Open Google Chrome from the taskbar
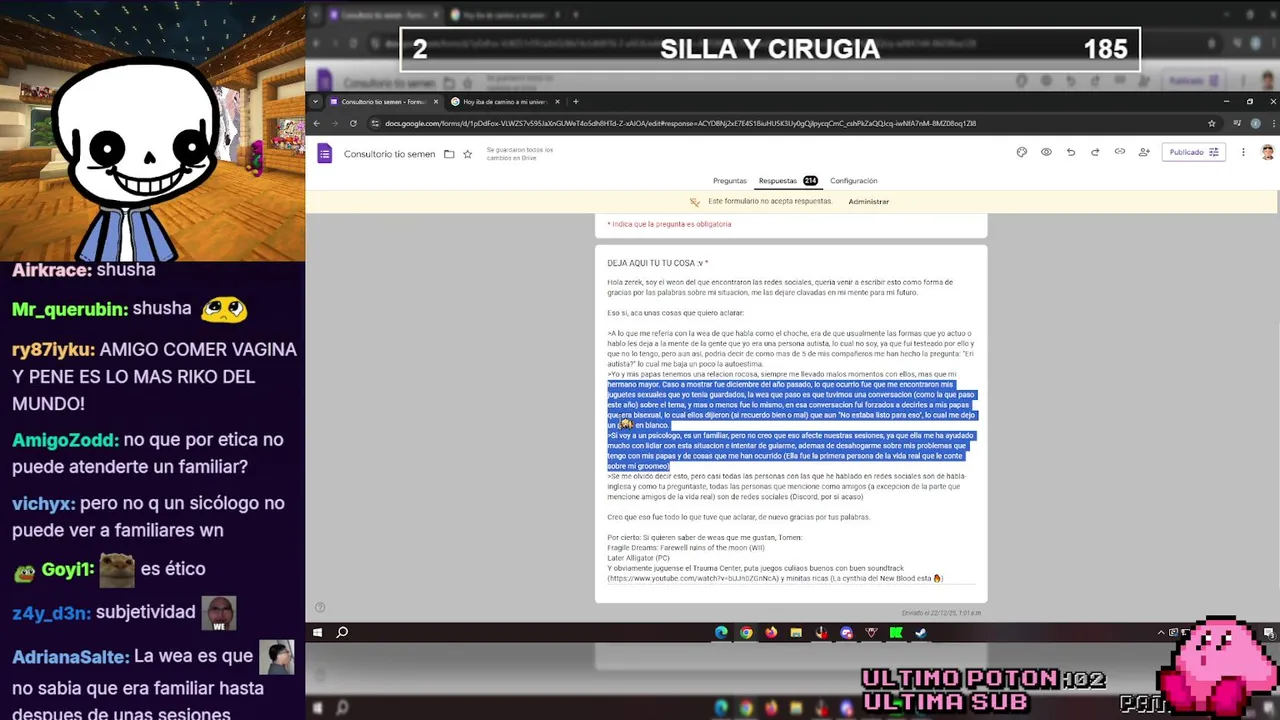1280x720 pixels. point(746,632)
